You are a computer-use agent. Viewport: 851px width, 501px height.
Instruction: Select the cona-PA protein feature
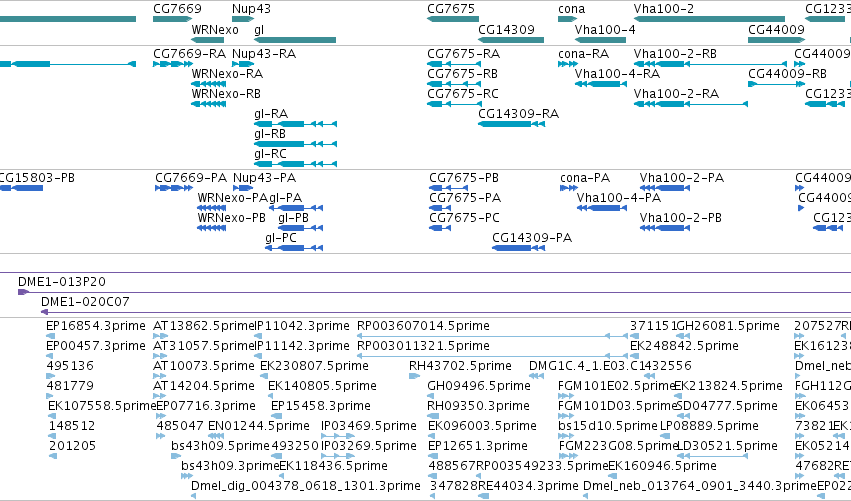coord(569,188)
